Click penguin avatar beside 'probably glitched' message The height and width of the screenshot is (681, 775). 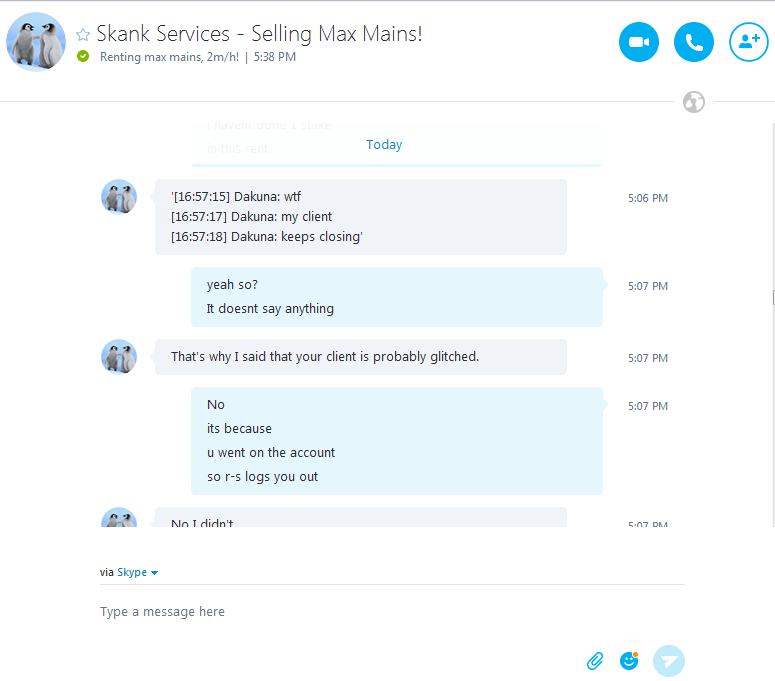[x=119, y=356]
